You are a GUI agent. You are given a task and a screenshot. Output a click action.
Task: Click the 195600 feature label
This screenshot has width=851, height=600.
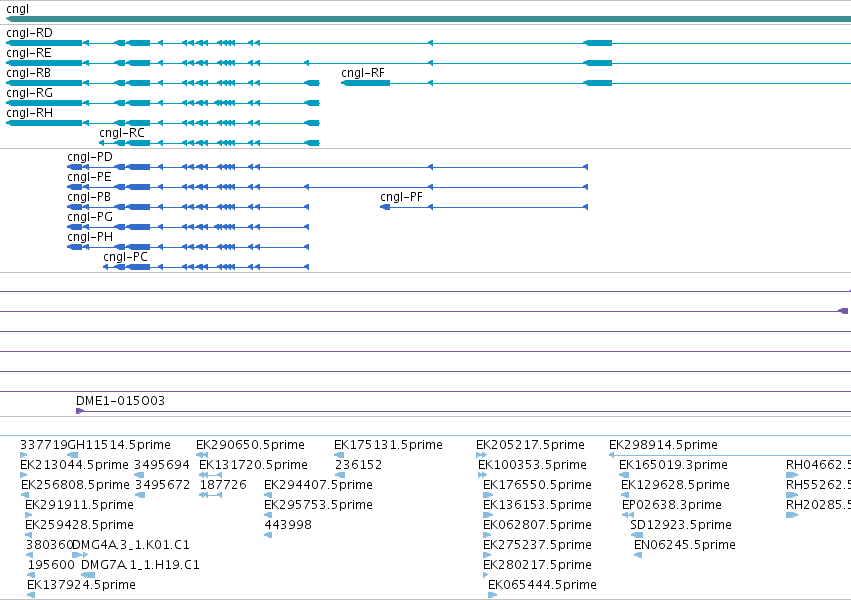pyautogui.click(x=51, y=565)
